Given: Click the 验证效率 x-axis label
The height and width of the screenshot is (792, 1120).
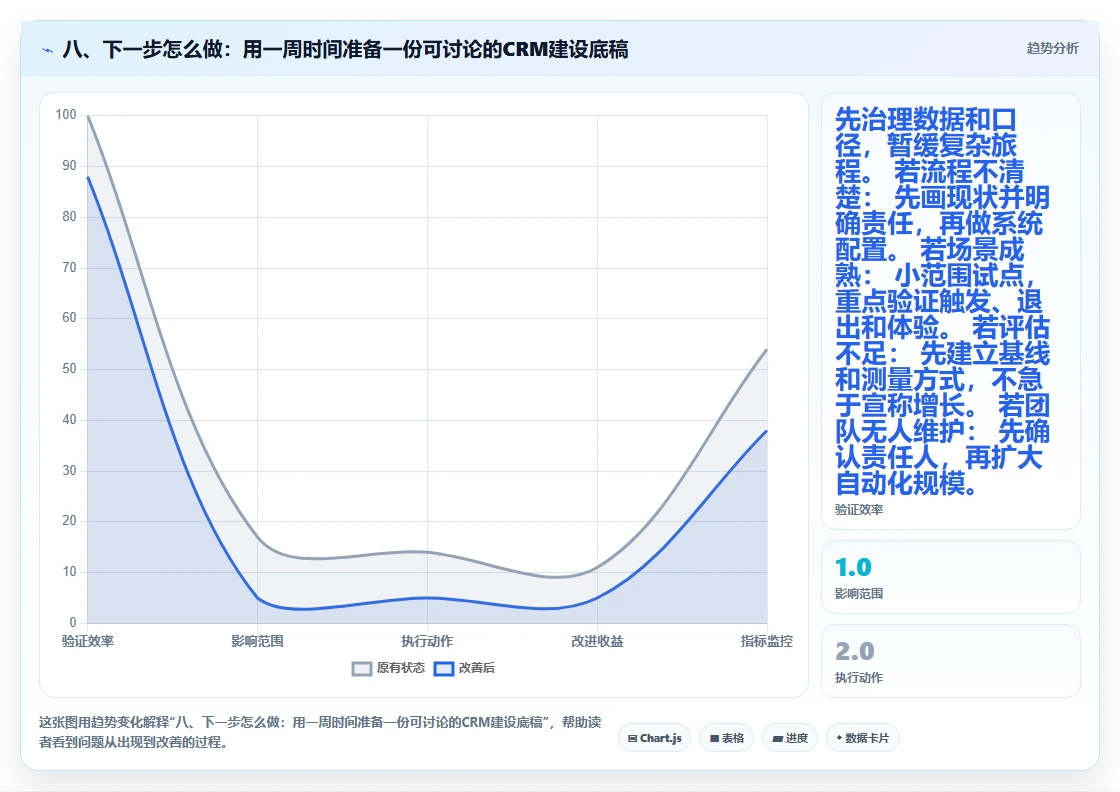Looking at the screenshot, I should point(88,641).
